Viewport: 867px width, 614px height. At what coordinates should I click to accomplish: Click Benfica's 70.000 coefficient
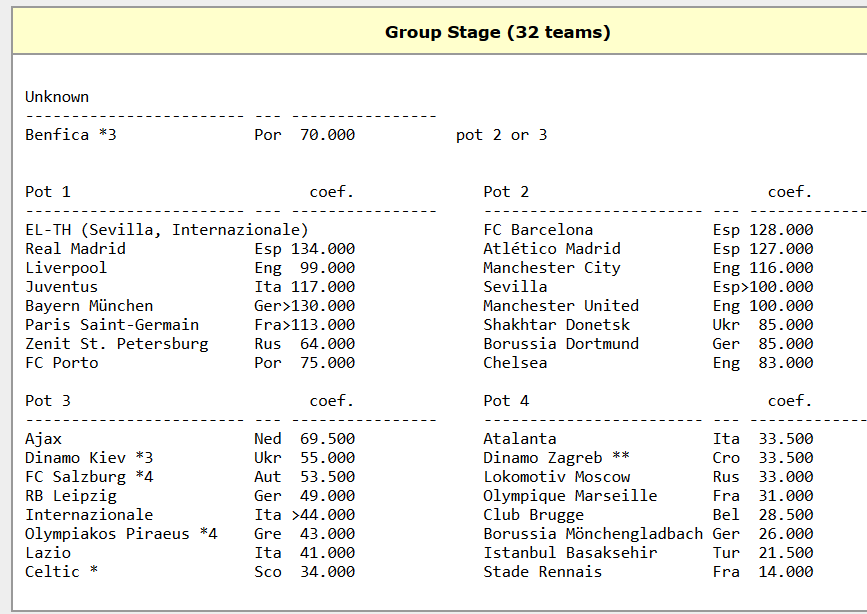point(327,135)
